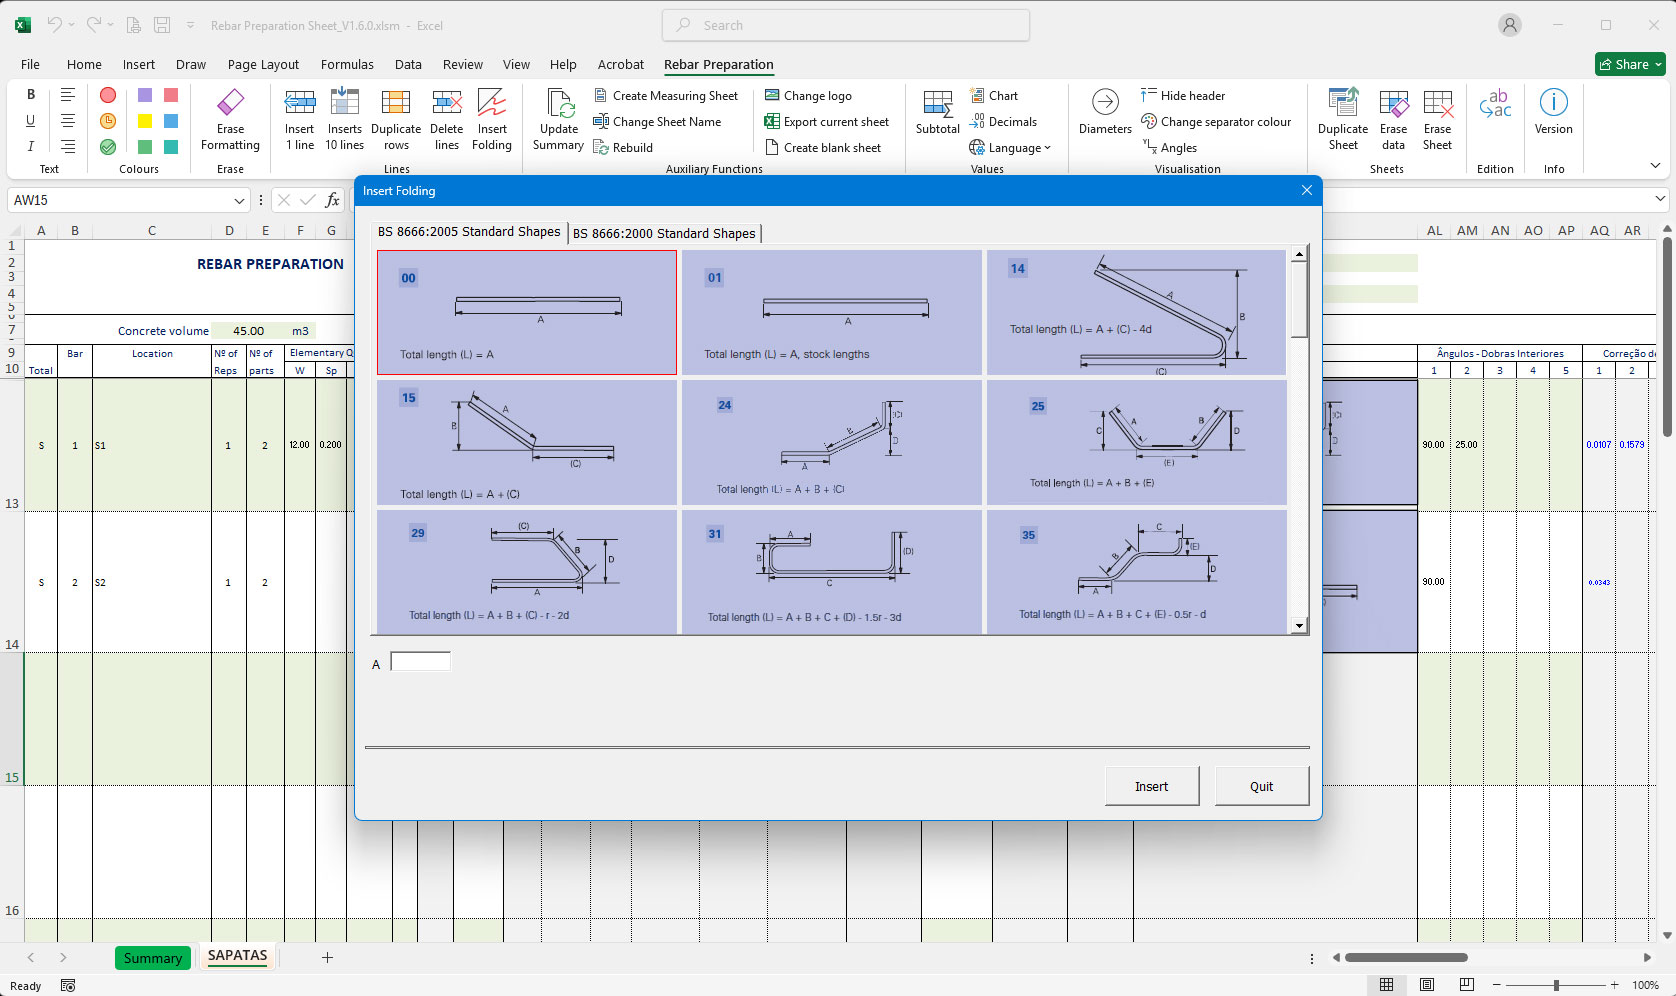
Task: Toggle the Bold text button
Action: [x=31, y=95]
